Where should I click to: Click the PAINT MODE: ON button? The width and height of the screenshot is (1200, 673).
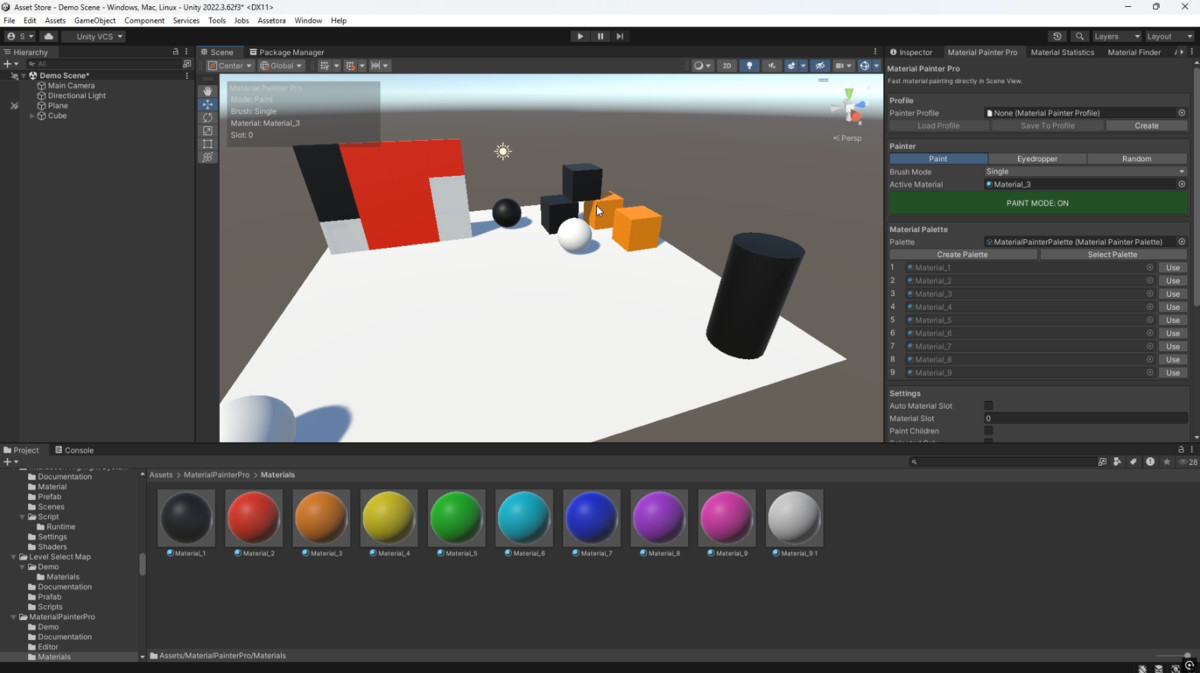(x=1037, y=203)
